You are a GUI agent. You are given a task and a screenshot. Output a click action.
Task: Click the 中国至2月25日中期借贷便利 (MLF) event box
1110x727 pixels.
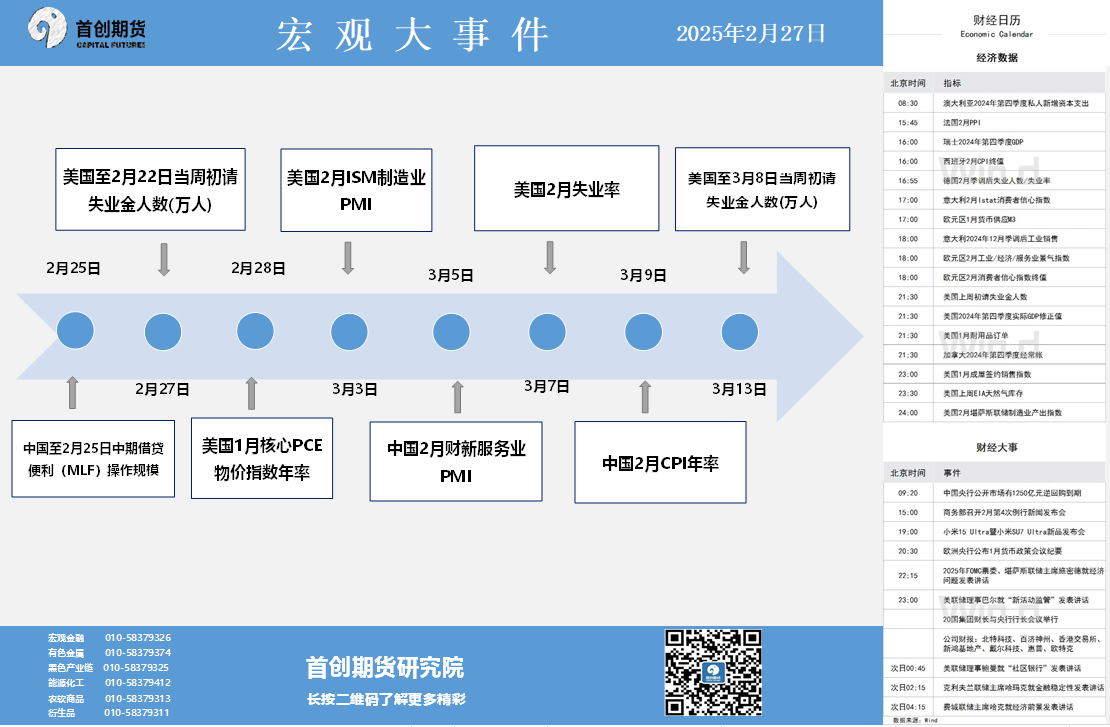(93, 459)
